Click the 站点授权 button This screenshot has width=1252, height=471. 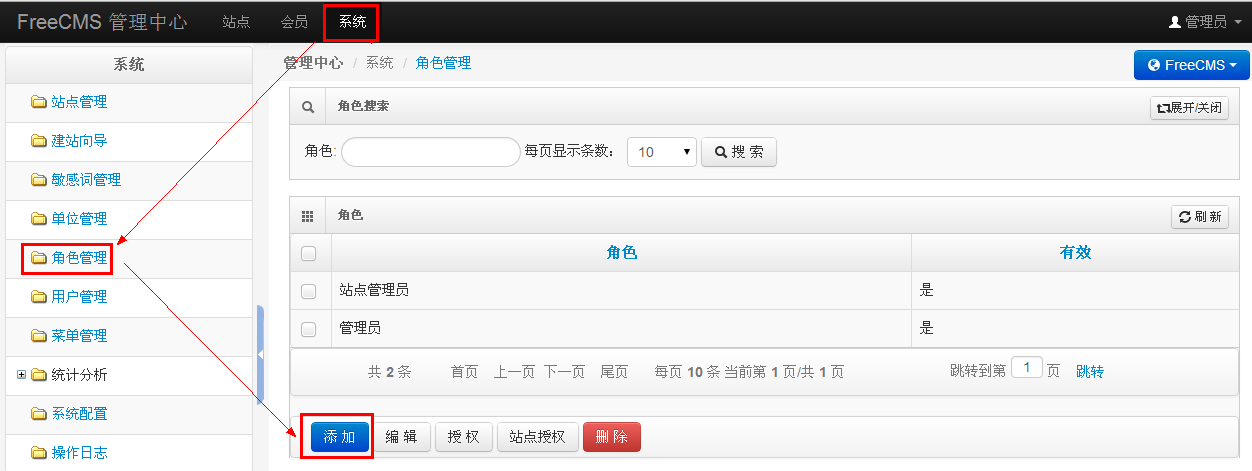click(x=537, y=437)
